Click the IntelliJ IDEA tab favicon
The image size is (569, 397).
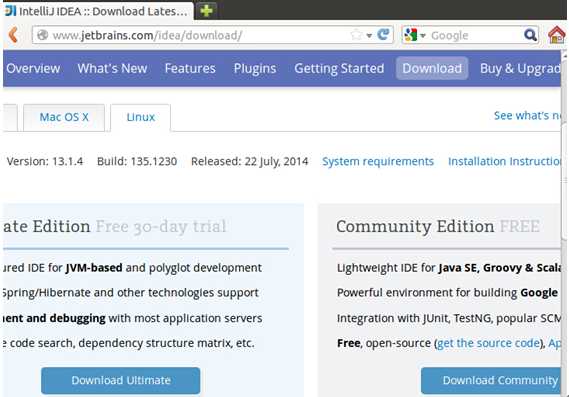tap(11, 11)
